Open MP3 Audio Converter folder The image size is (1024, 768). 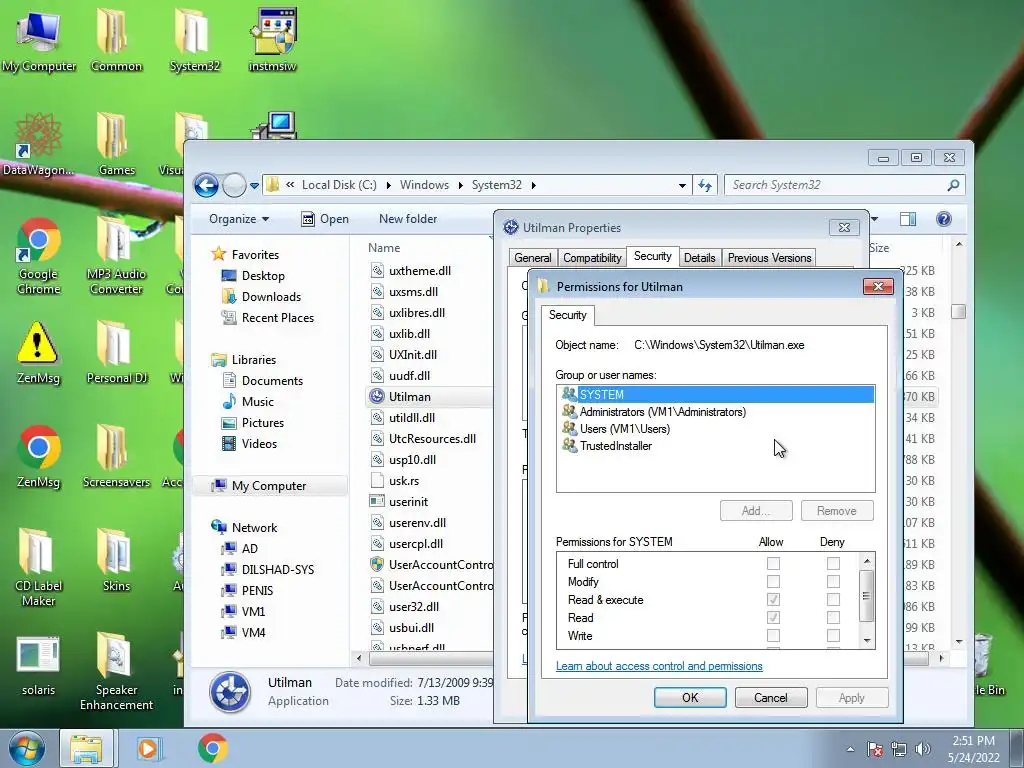point(116,256)
